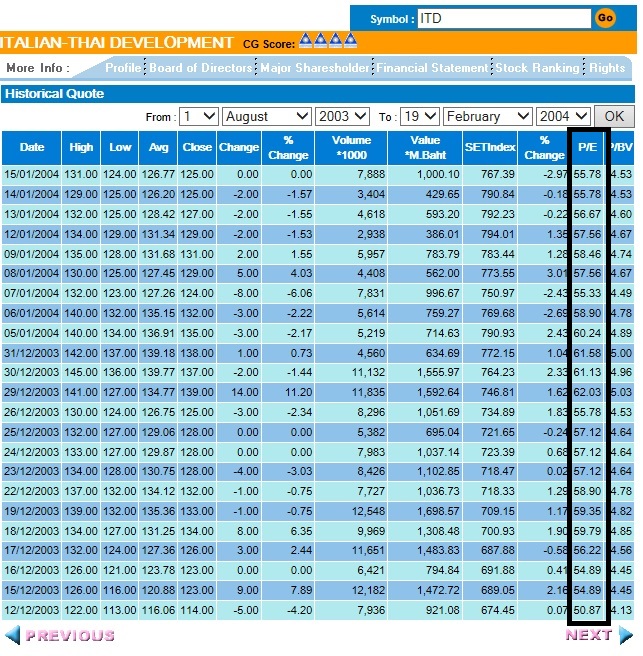643x656 pixels.
Task: Click the % change value 11.20
Action: point(299,392)
